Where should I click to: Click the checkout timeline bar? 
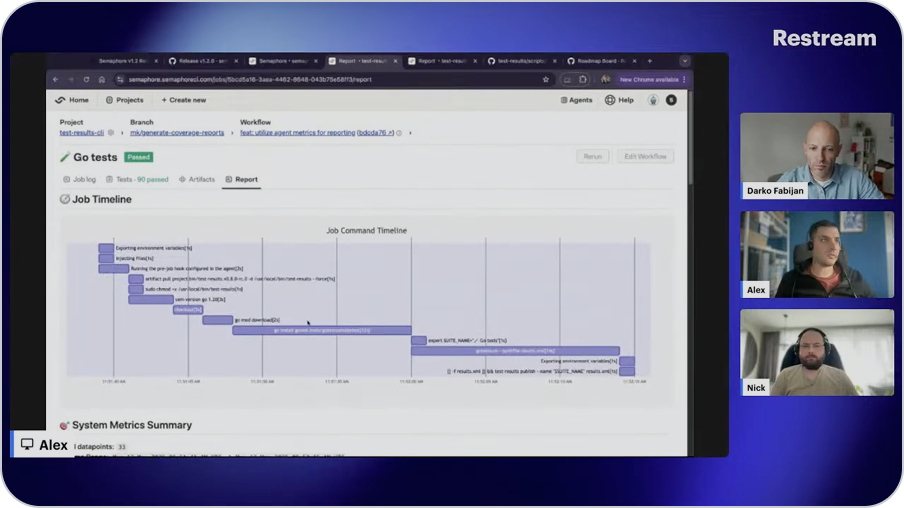point(188,310)
